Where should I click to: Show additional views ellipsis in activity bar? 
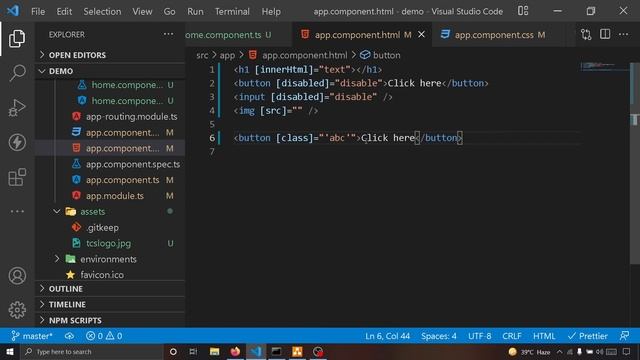coord(17,211)
